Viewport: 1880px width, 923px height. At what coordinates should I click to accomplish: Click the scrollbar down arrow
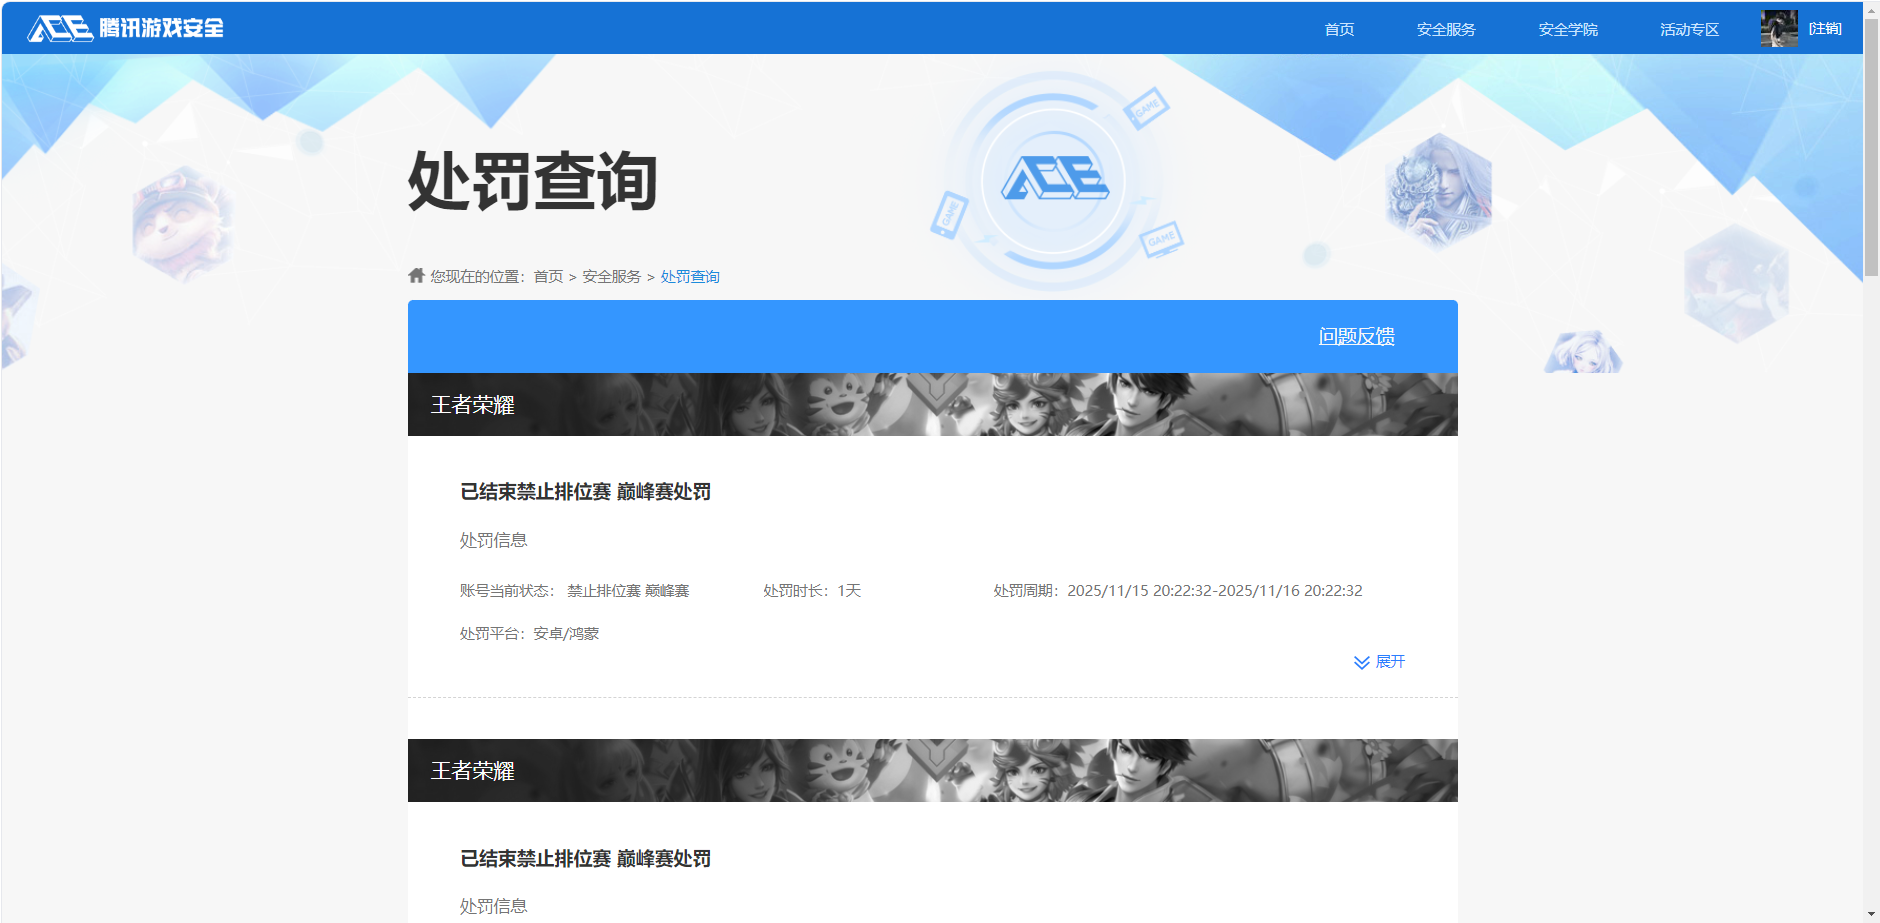coord(1871,913)
